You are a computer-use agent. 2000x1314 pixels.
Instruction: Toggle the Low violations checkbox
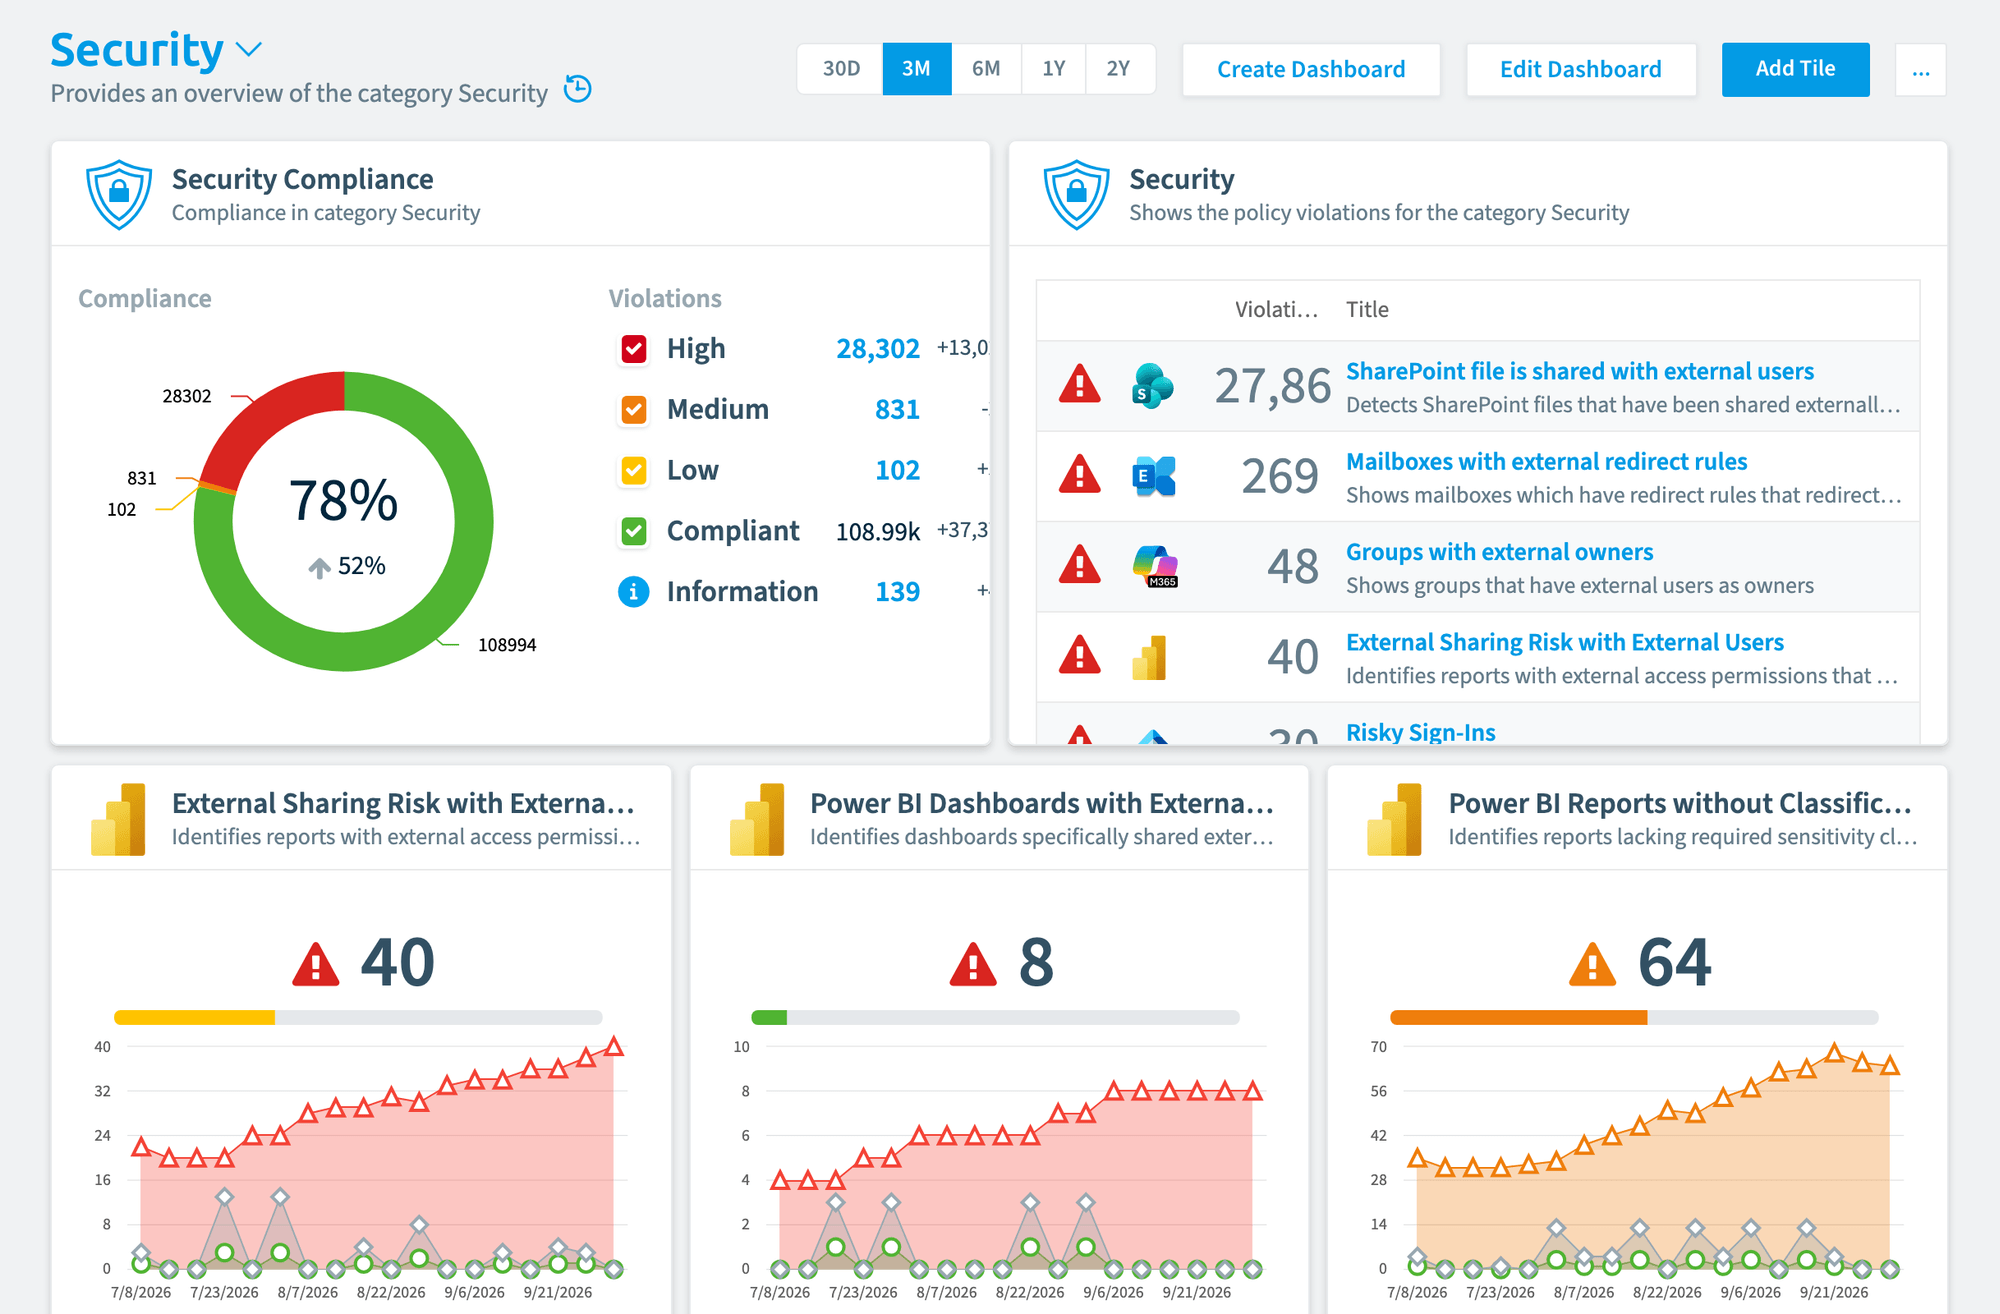(634, 470)
